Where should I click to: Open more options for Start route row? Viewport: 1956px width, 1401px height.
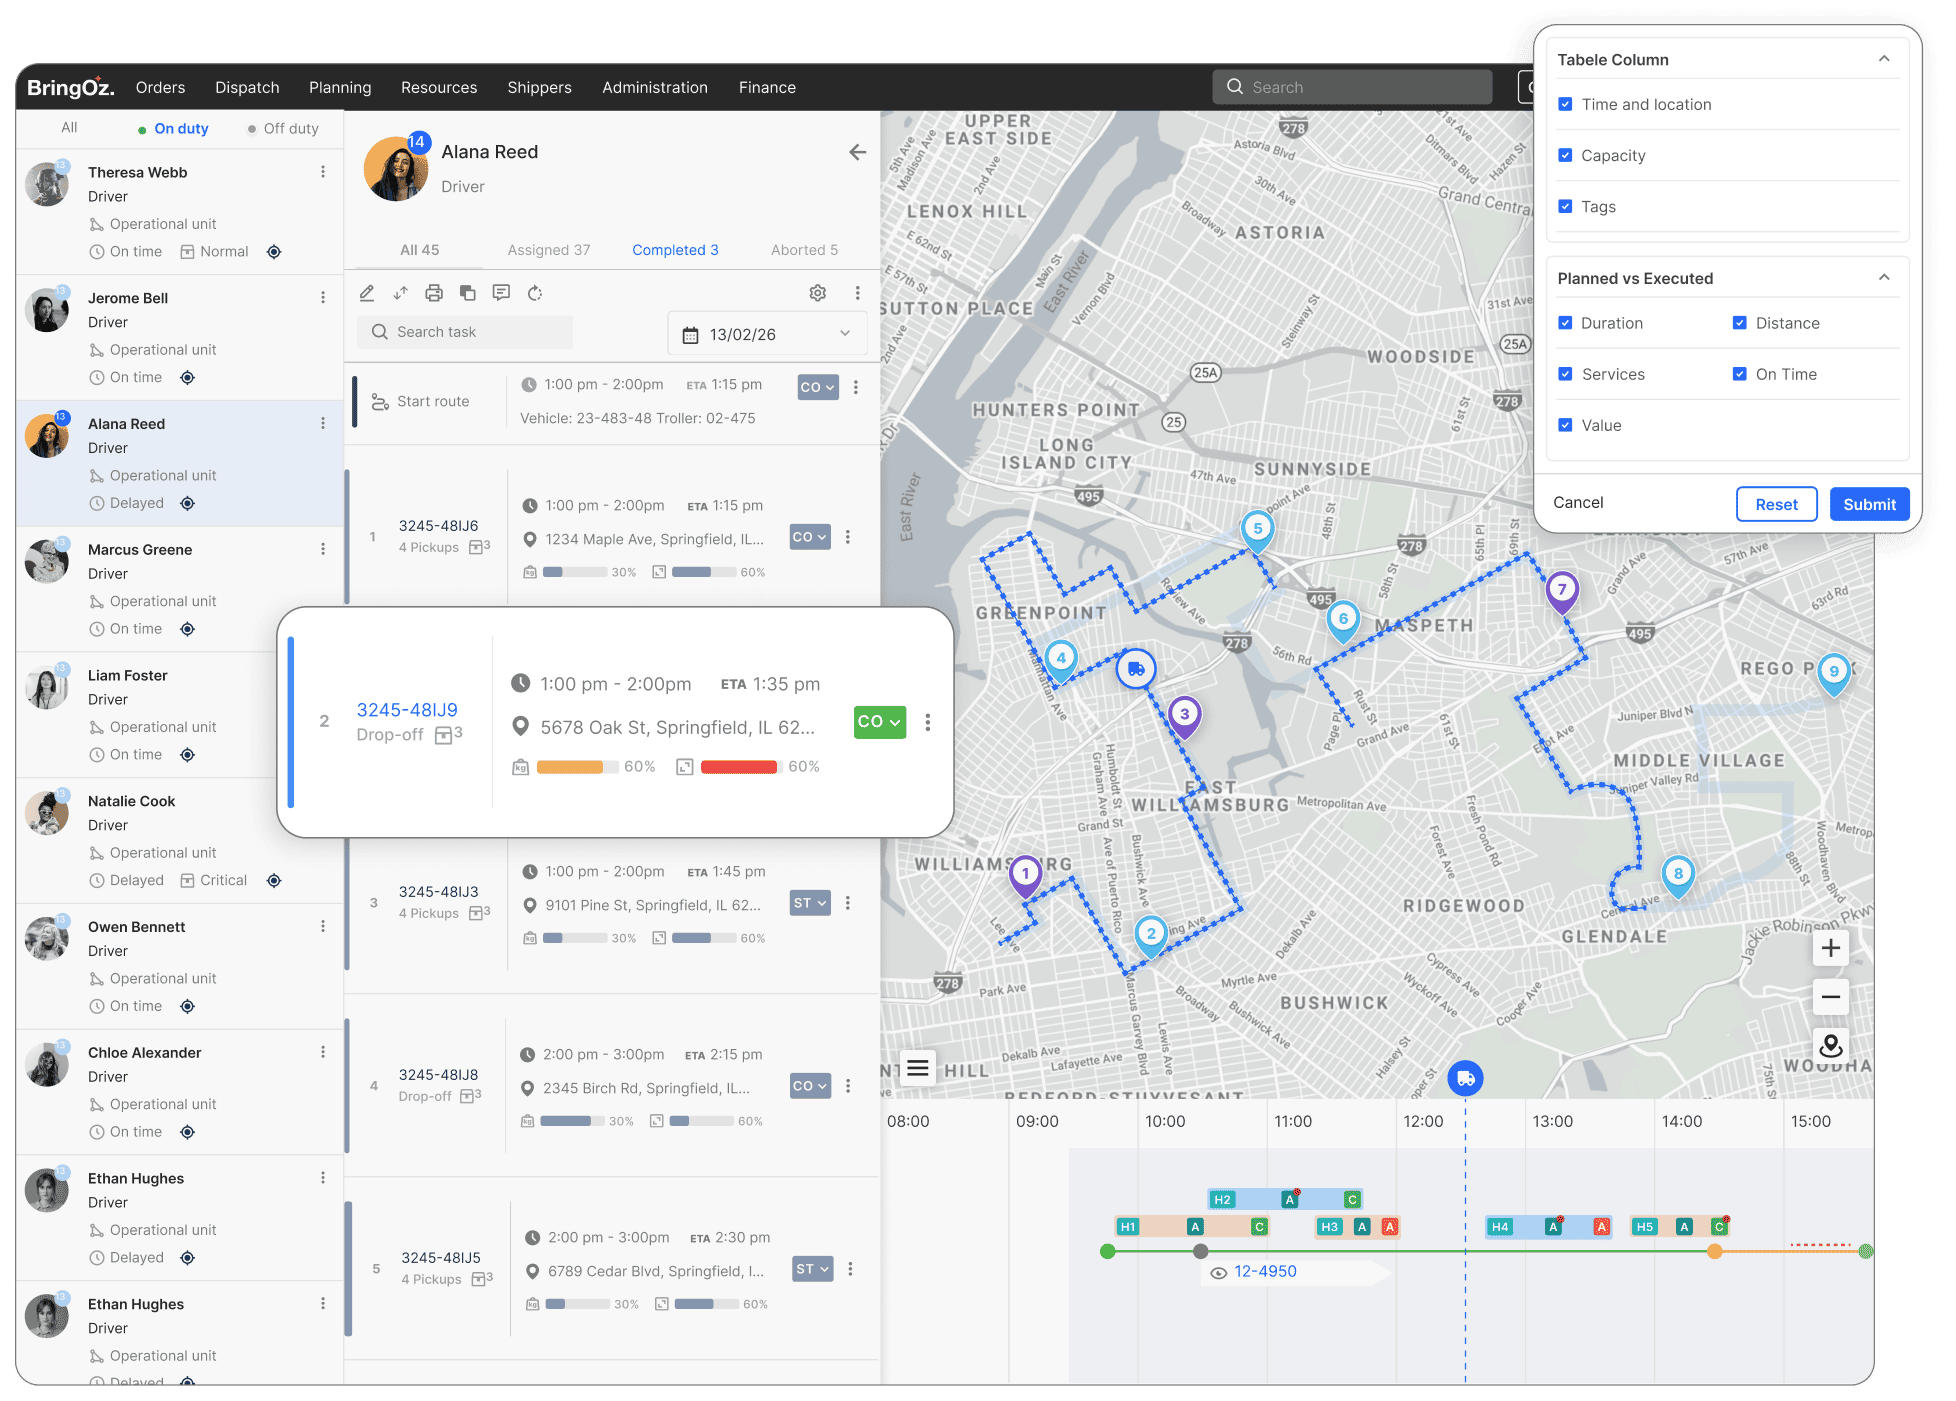(856, 387)
